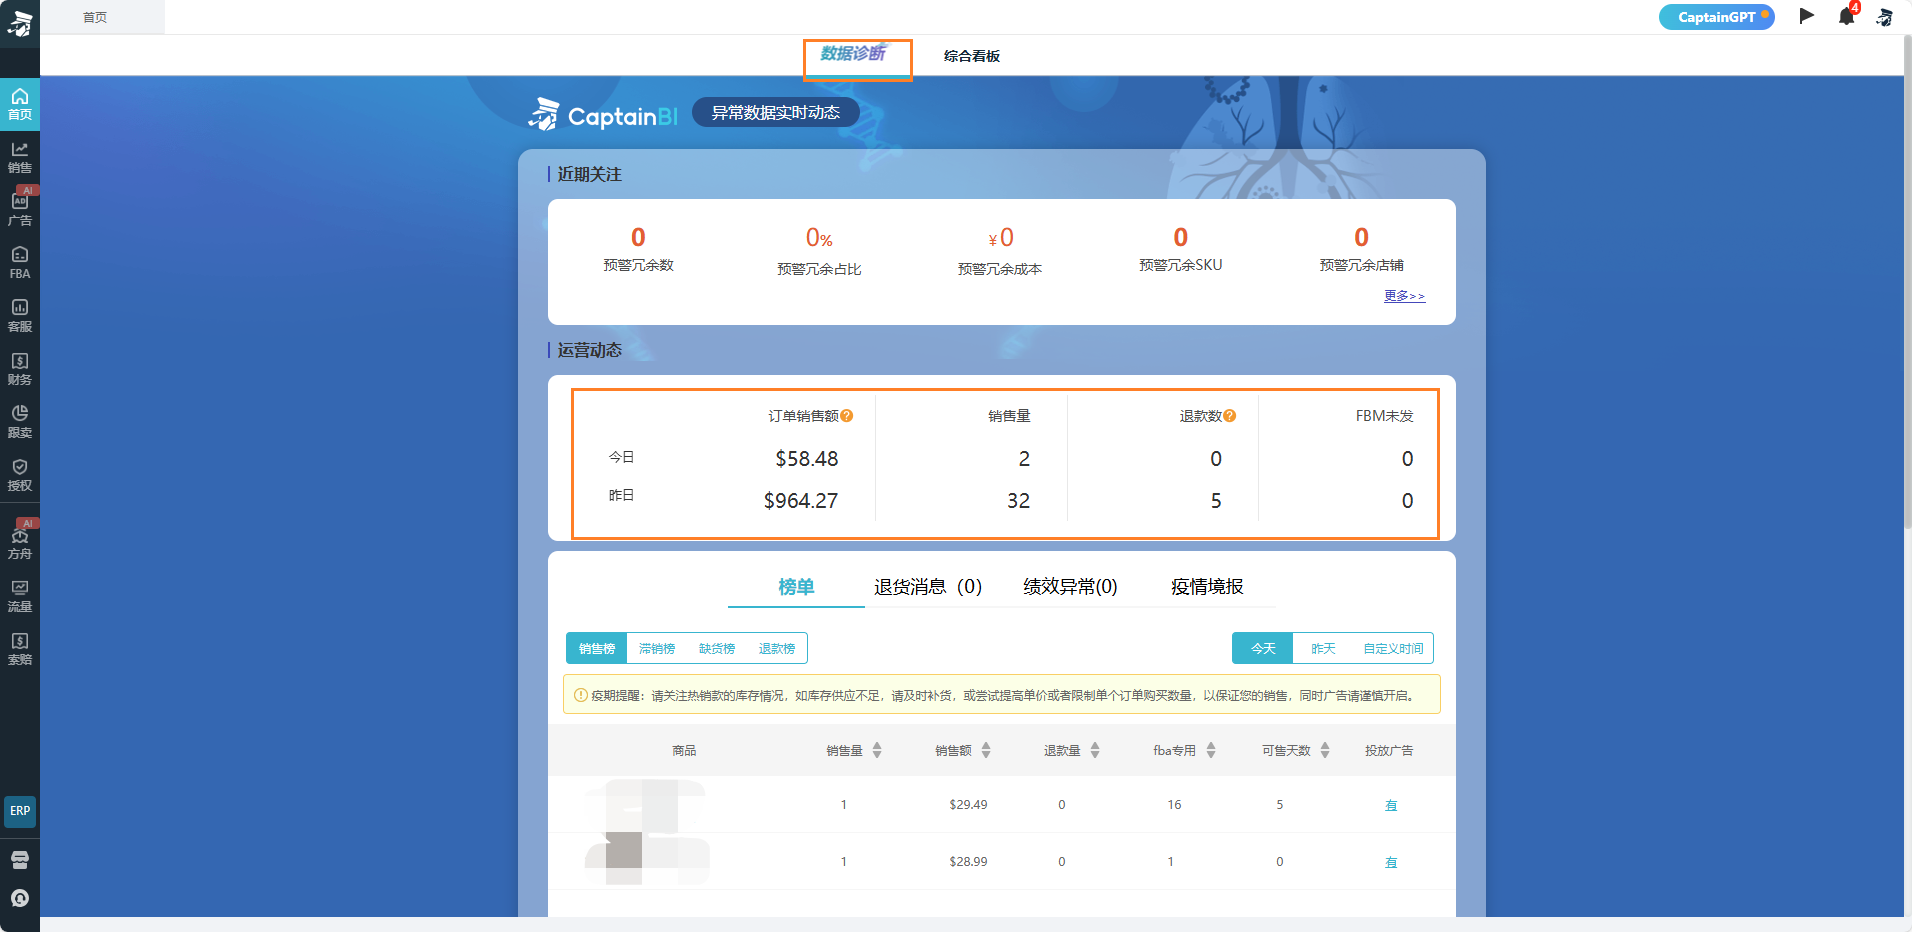Click product thumbnail in $28.99 row
Screen dimensions: 1912x932
(647, 860)
